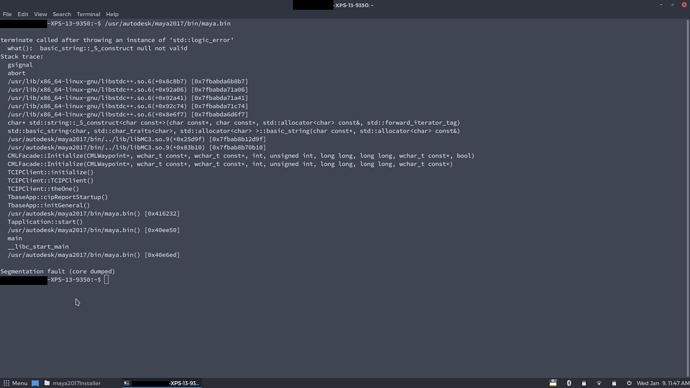Click the libstdc++ line ending 0x7fbabda6b8b7
The width and height of the screenshot is (690, 388).
[x=128, y=81]
